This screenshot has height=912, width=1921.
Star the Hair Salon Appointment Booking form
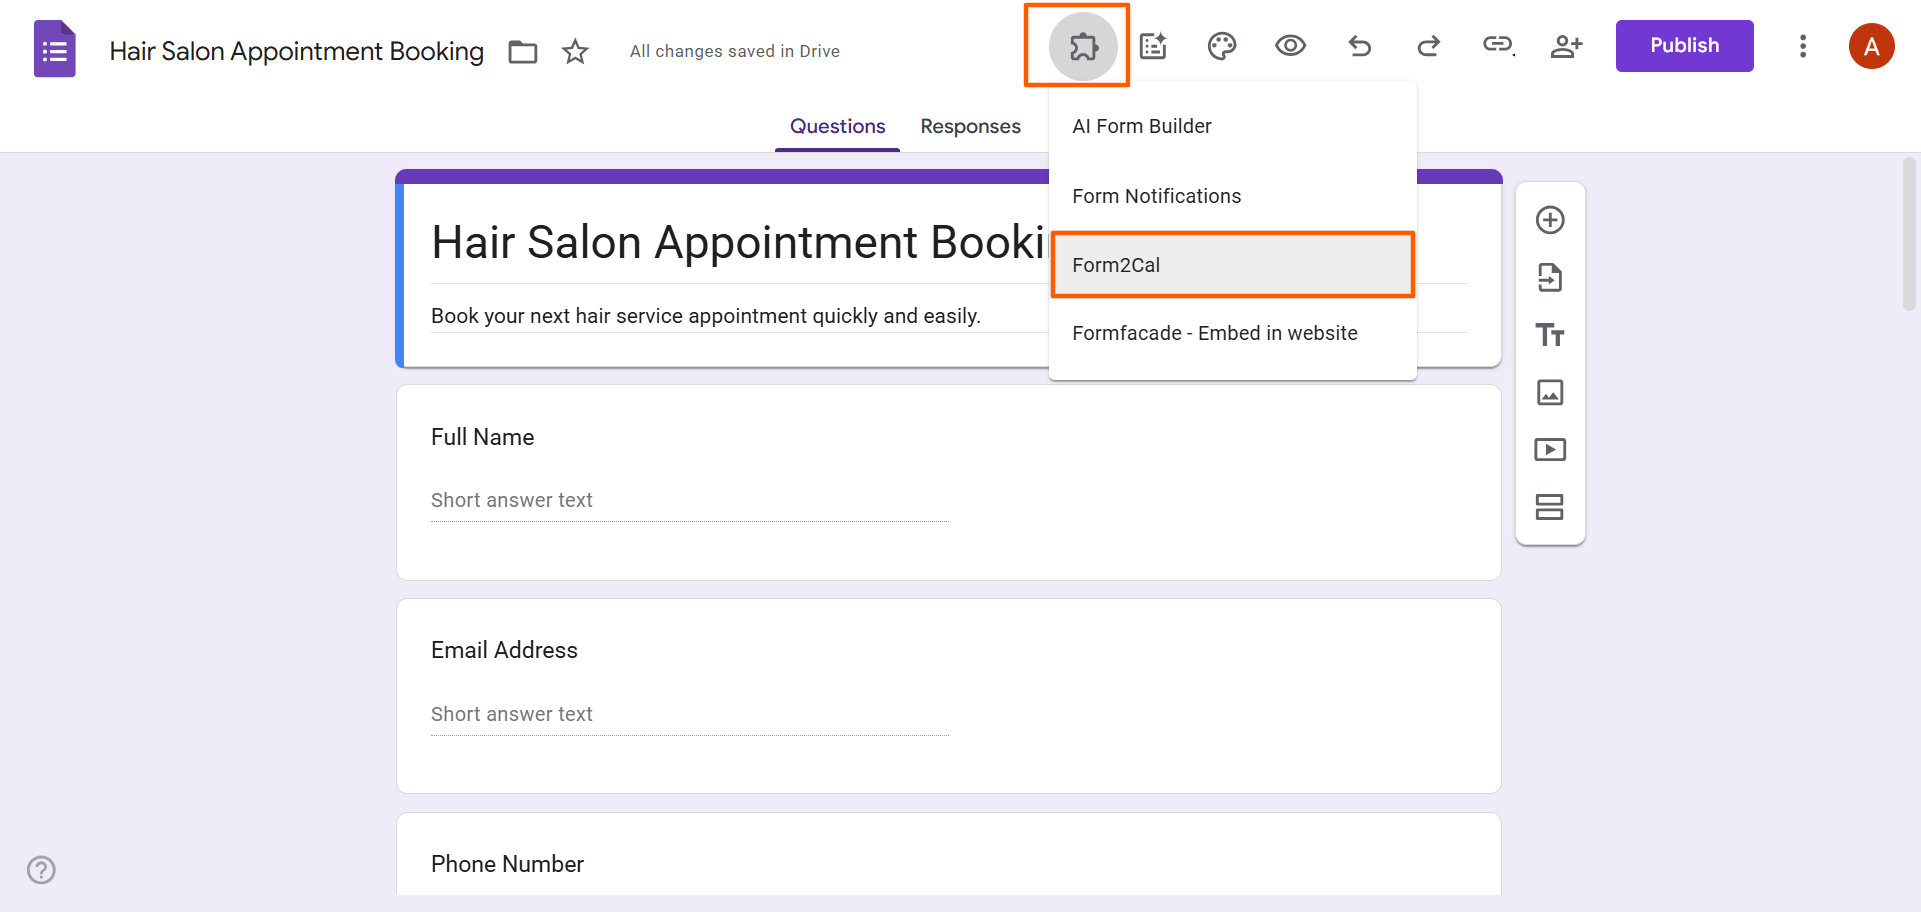[x=575, y=51]
